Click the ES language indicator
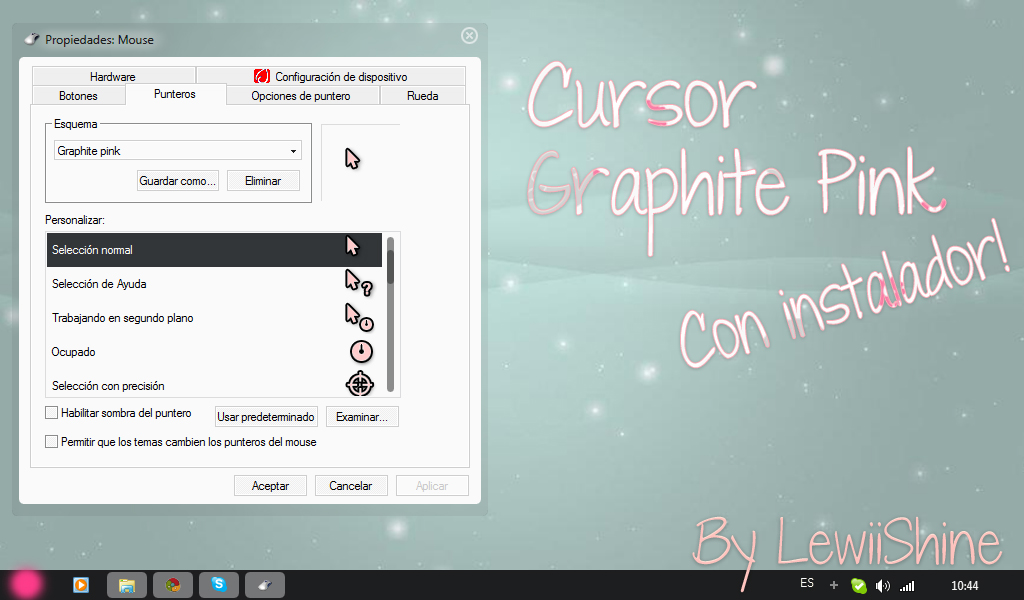This screenshot has height=600, width=1024. click(807, 582)
